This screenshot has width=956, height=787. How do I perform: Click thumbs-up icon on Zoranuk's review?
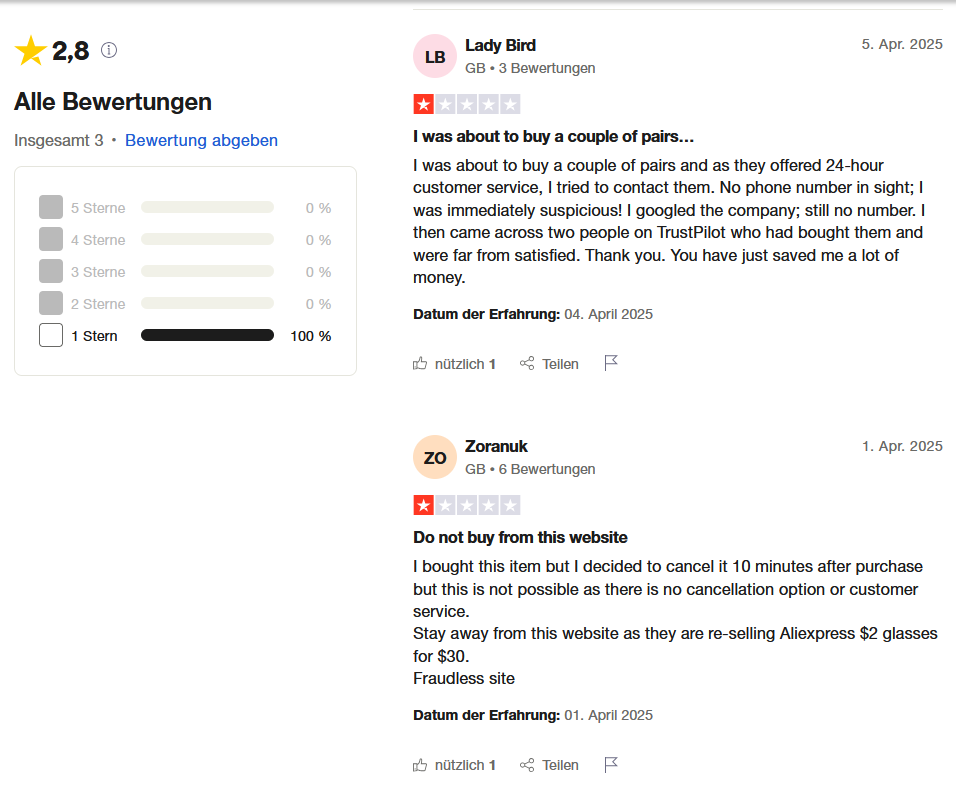(x=420, y=765)
